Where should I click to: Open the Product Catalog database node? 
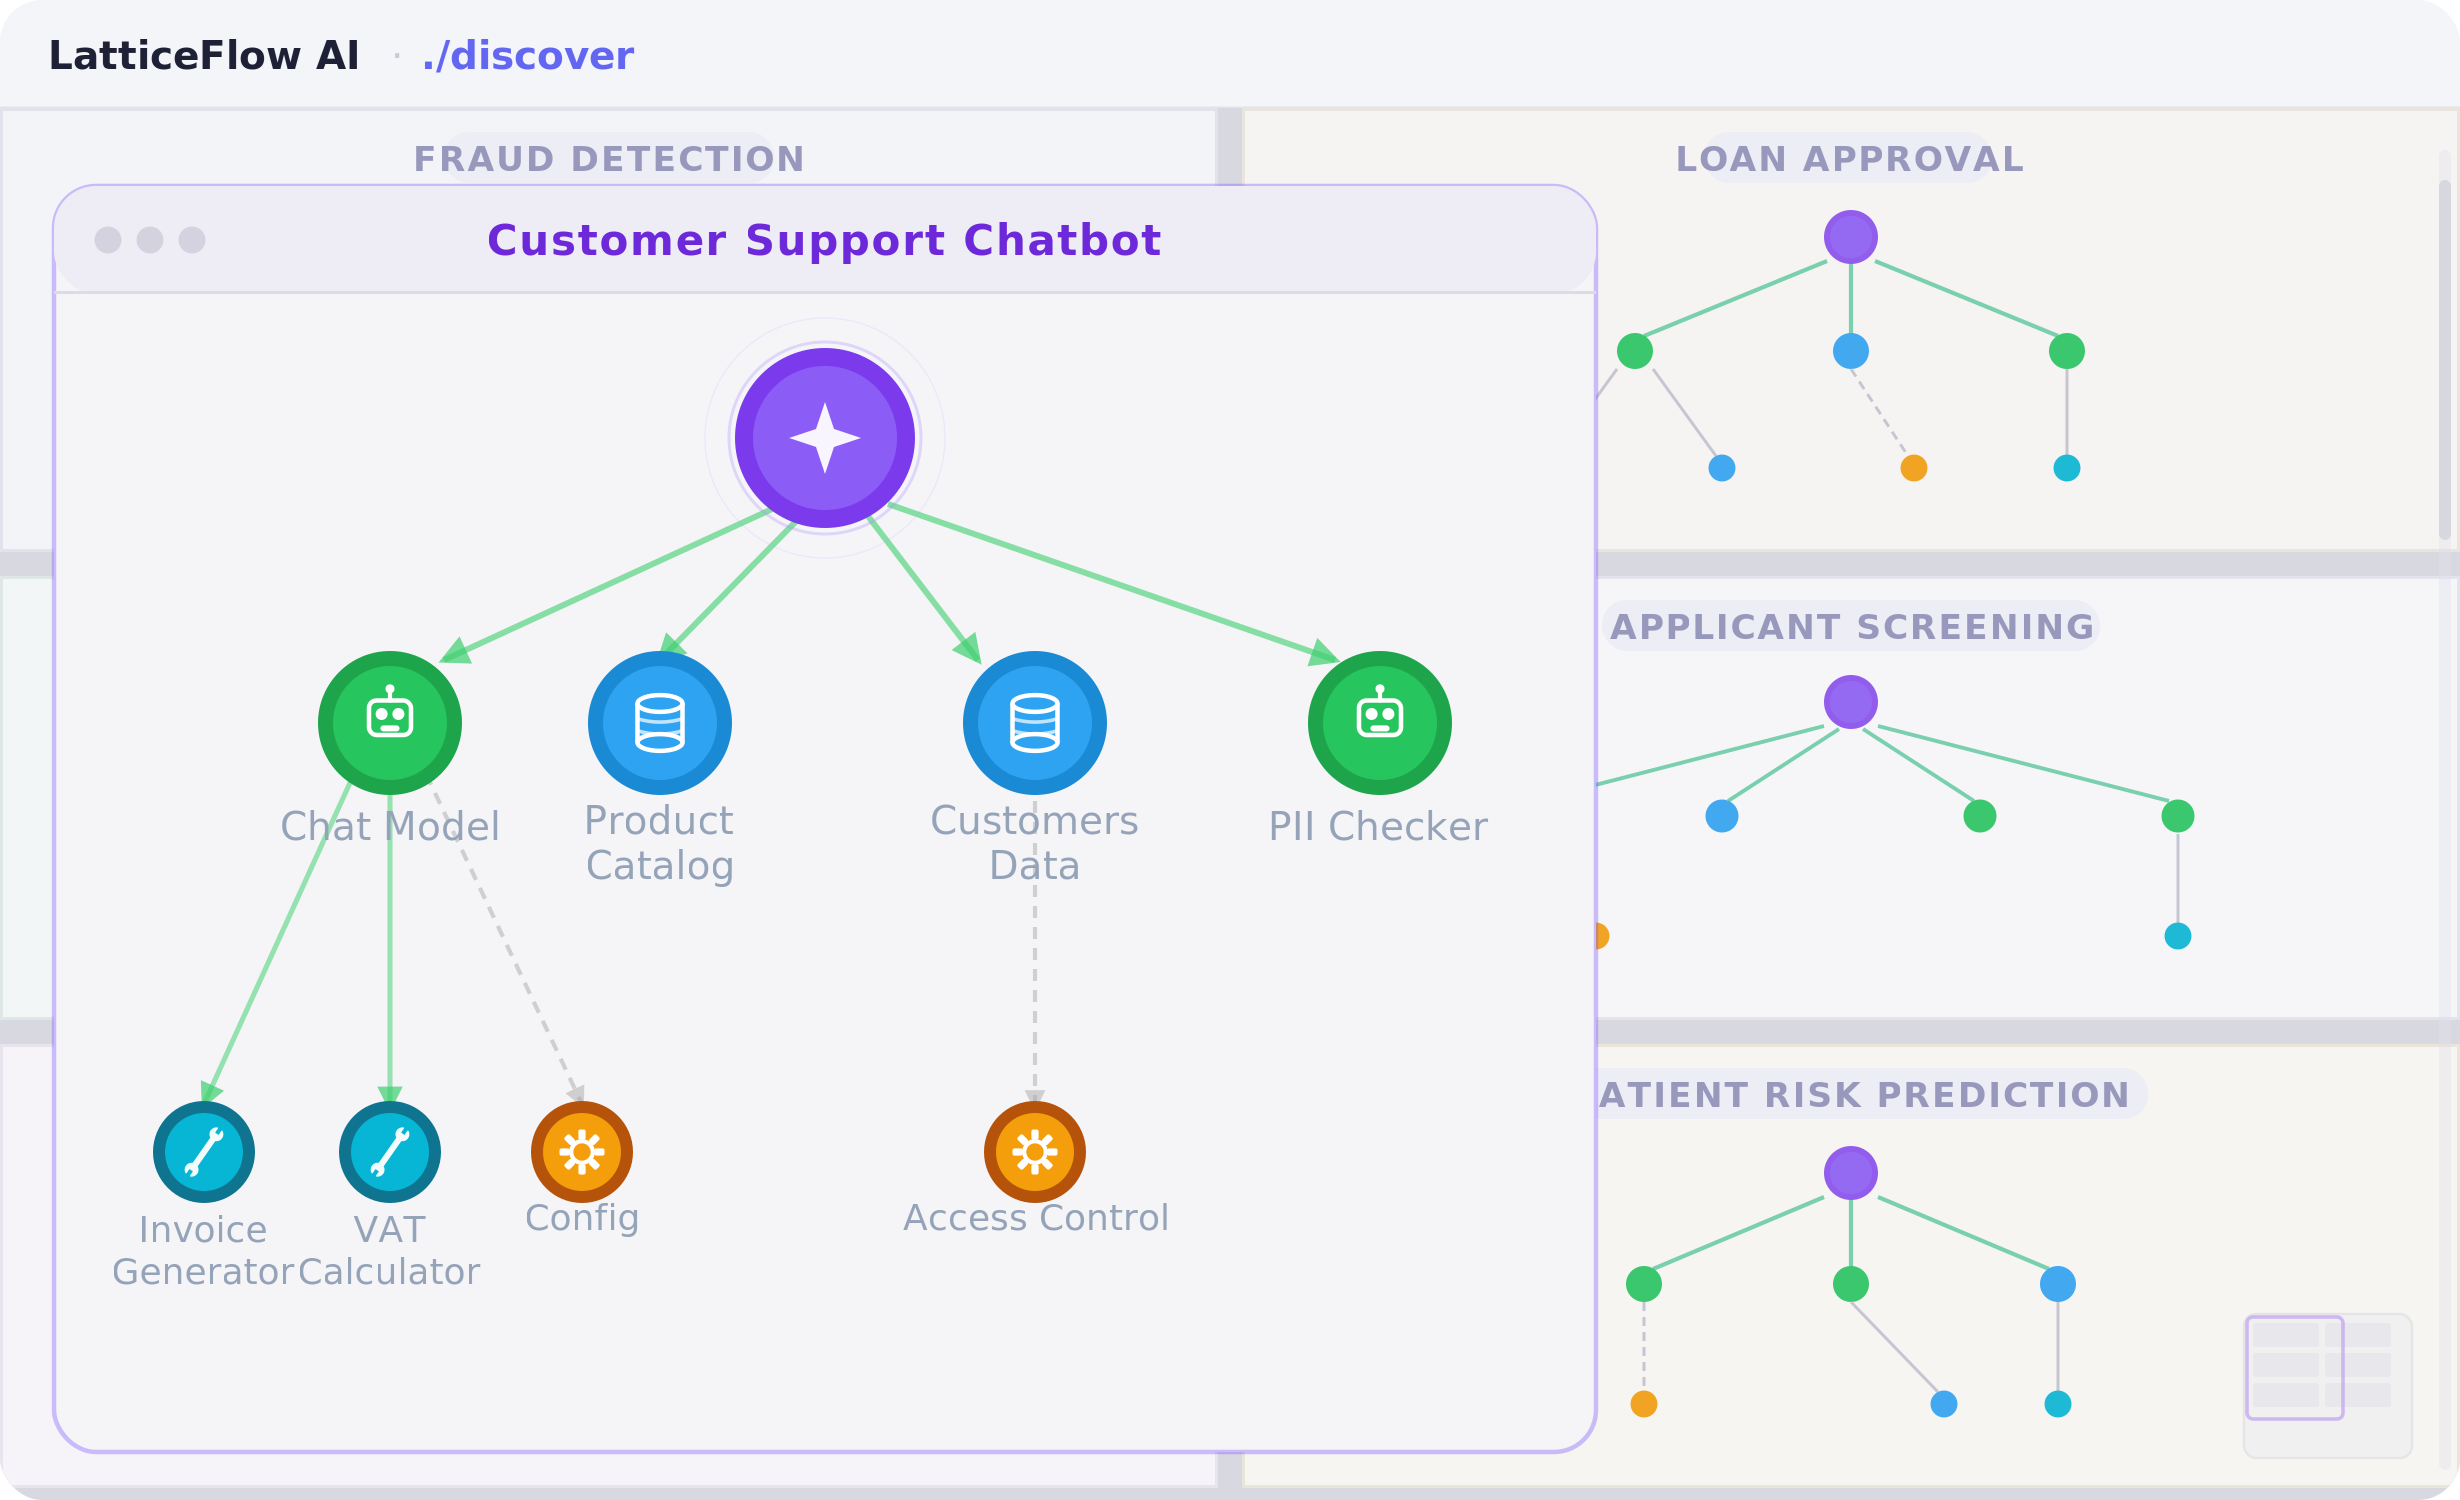pos(660,722)
